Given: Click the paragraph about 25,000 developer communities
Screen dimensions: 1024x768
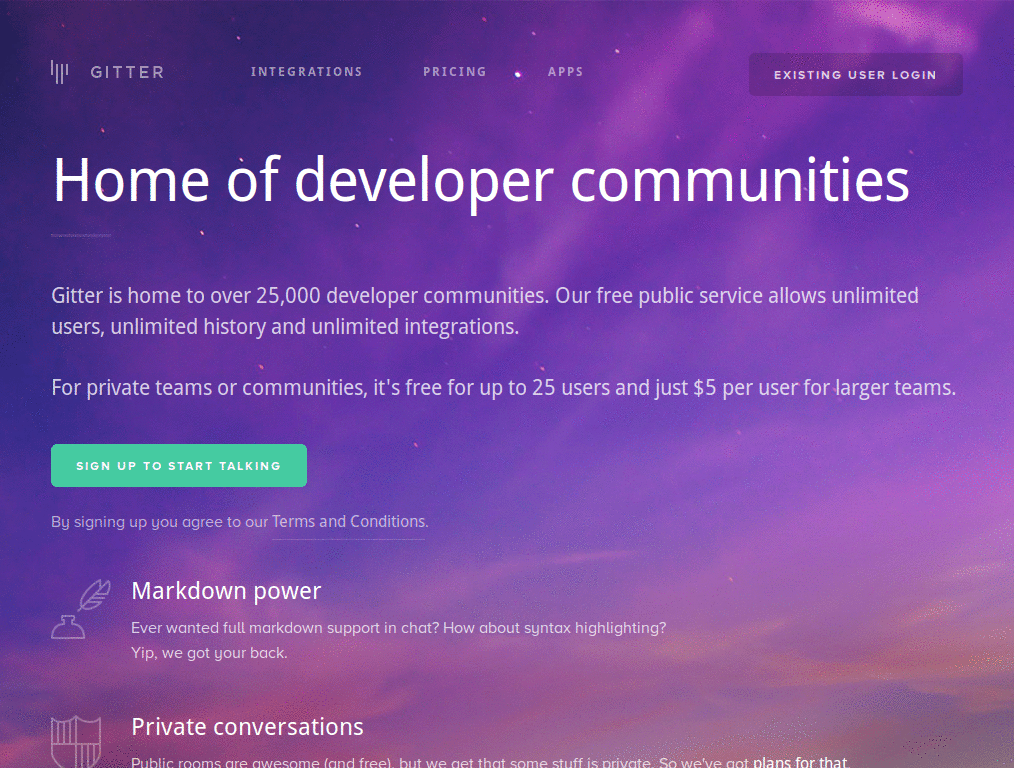Looking at the screenshot, I should (485, 311).
